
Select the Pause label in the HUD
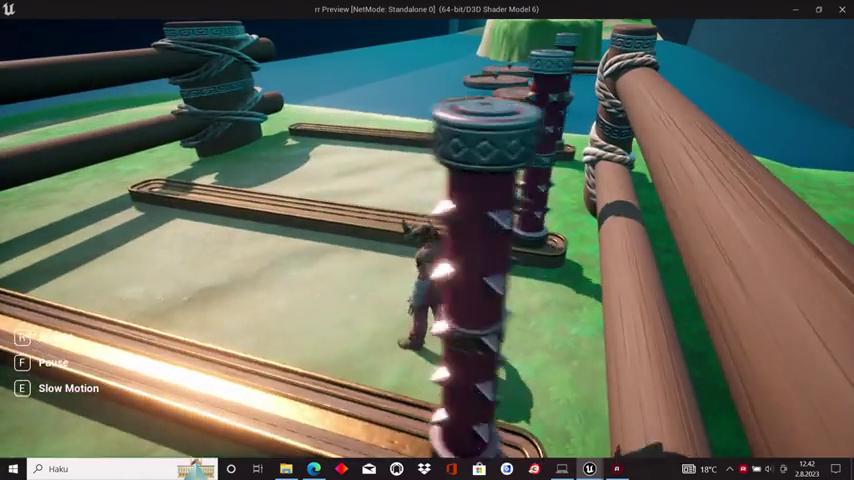(53, 363)
